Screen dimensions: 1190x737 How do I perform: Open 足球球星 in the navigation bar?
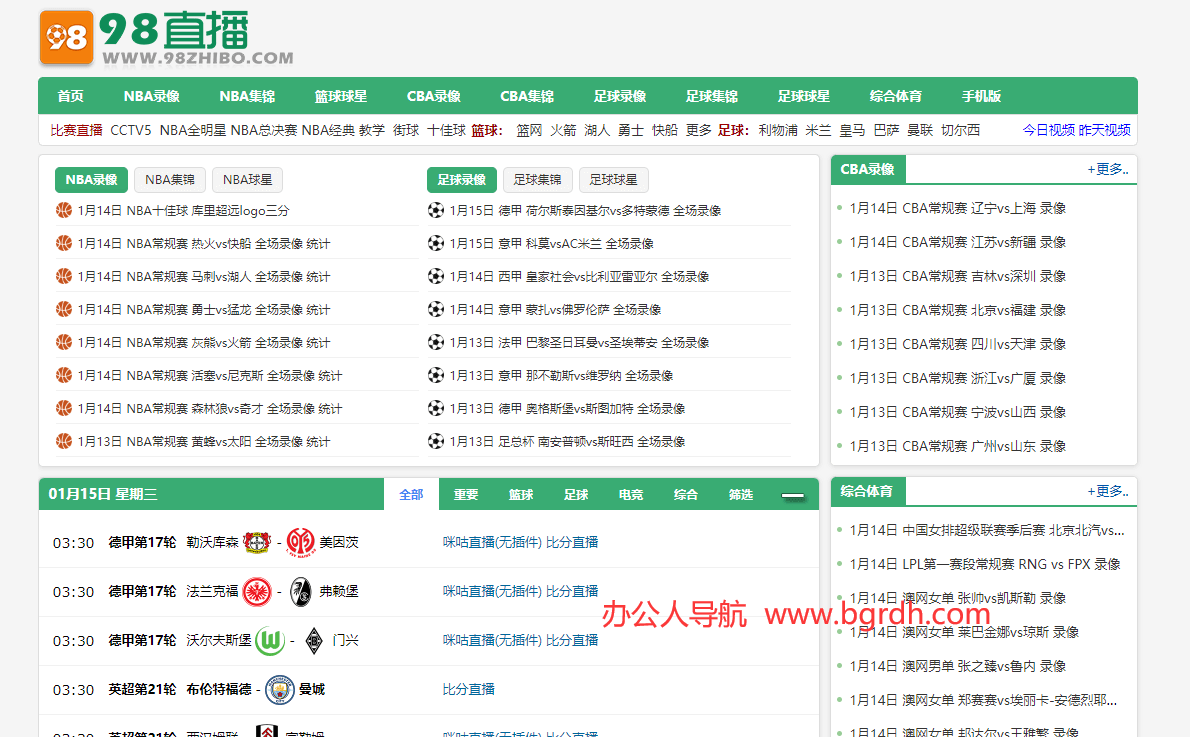point(804,96)
